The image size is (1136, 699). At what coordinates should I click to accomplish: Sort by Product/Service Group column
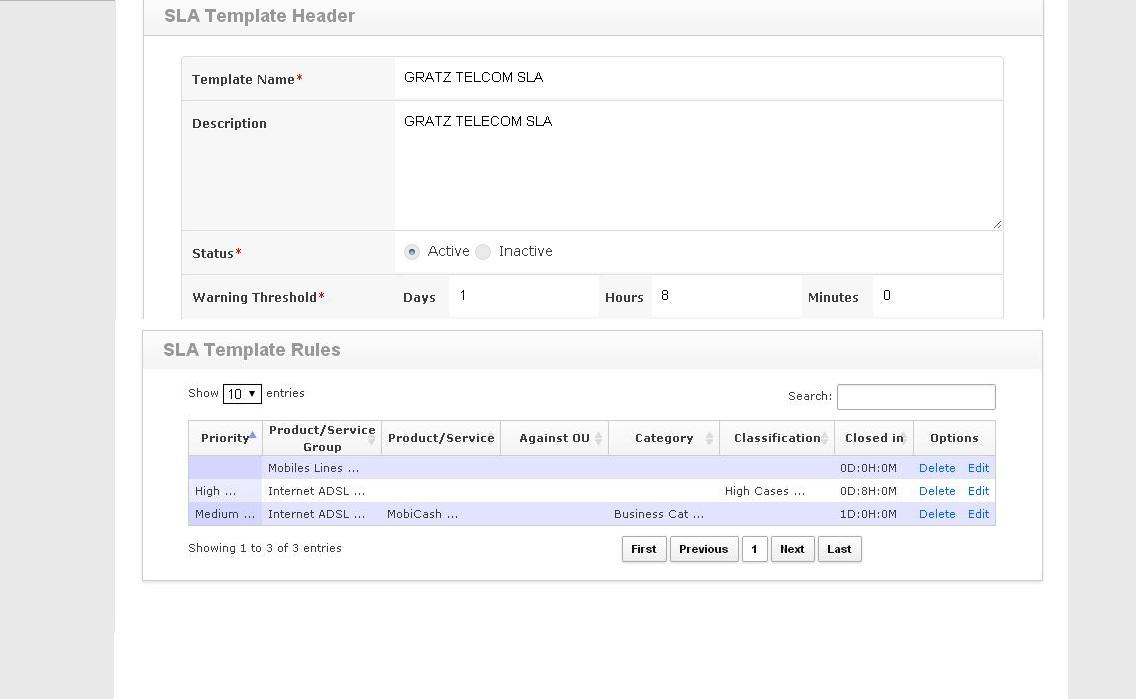coord(321,437)
